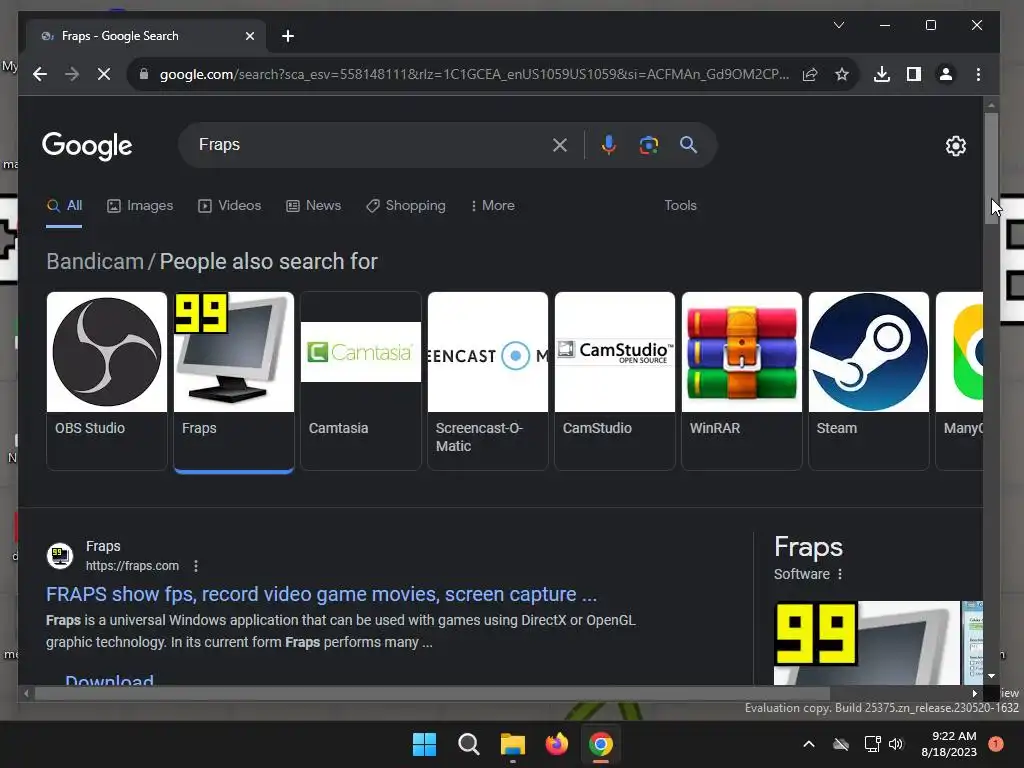Select the All results tab
Viewport: 1024px width, 768px height.
[x=64, y=206]
